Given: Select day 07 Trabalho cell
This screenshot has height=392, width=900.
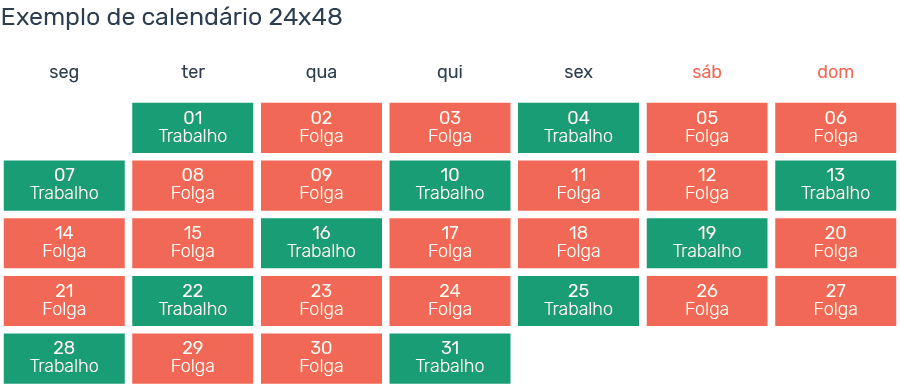Looking at the screenshot, I should point(64,185).
